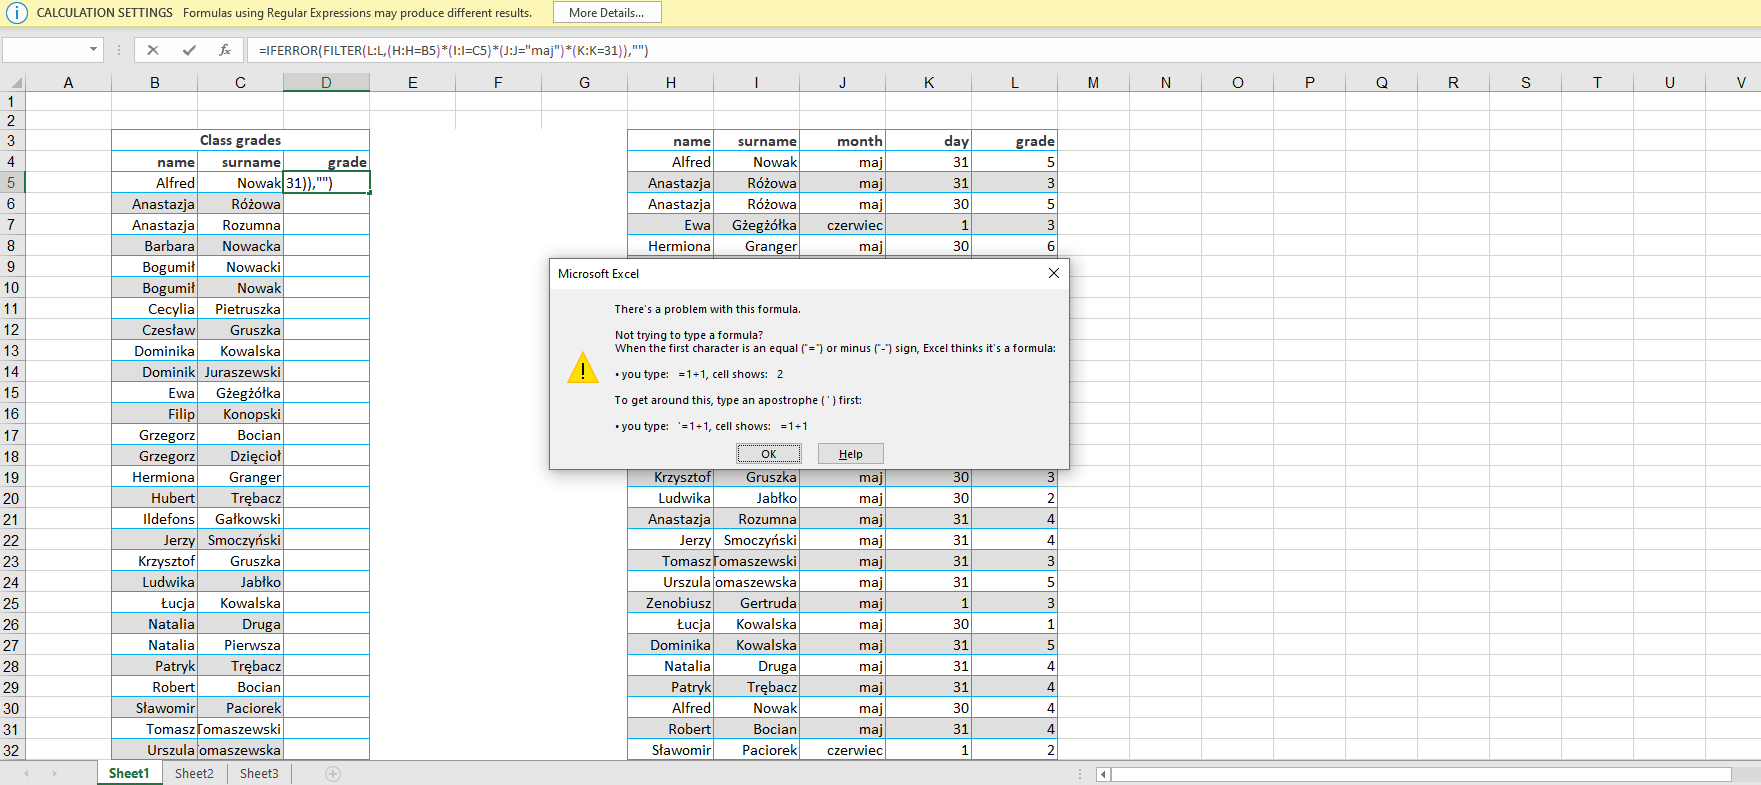
Task: Click the "day" header cell
Action: [x=928, y=141]
